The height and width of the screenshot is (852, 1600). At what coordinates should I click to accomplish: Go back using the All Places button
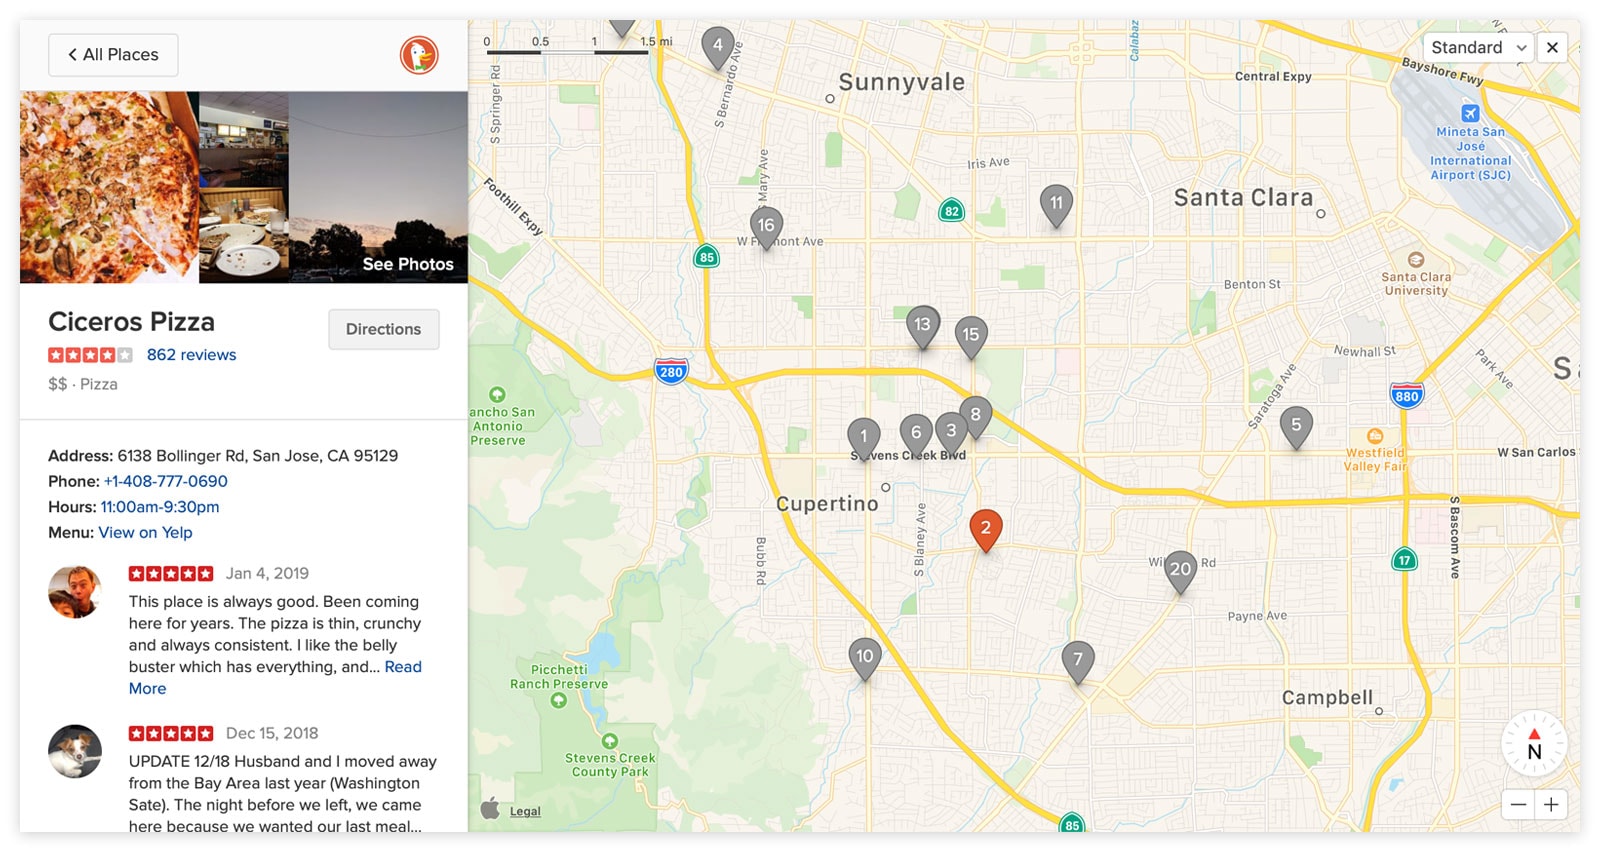(112, 55)
